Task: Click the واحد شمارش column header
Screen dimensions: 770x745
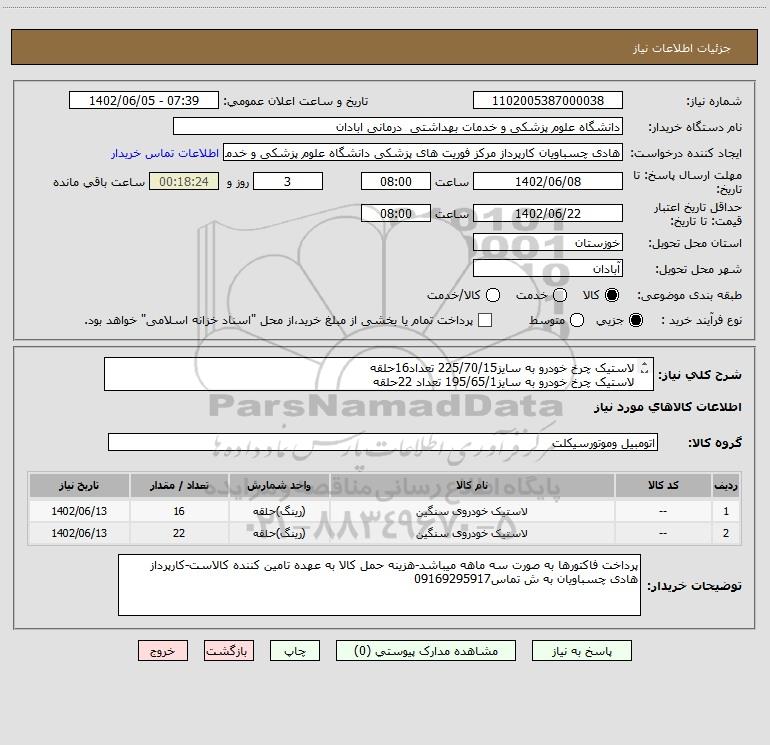Action: [279, 485]
